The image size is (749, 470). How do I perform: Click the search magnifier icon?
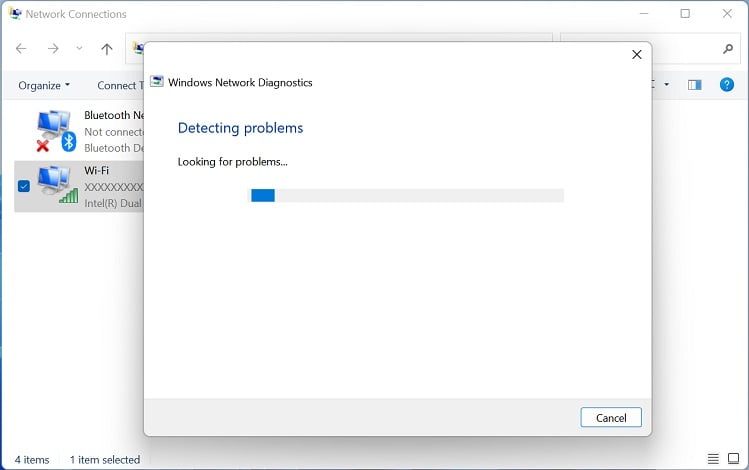[x=728, y=48]
